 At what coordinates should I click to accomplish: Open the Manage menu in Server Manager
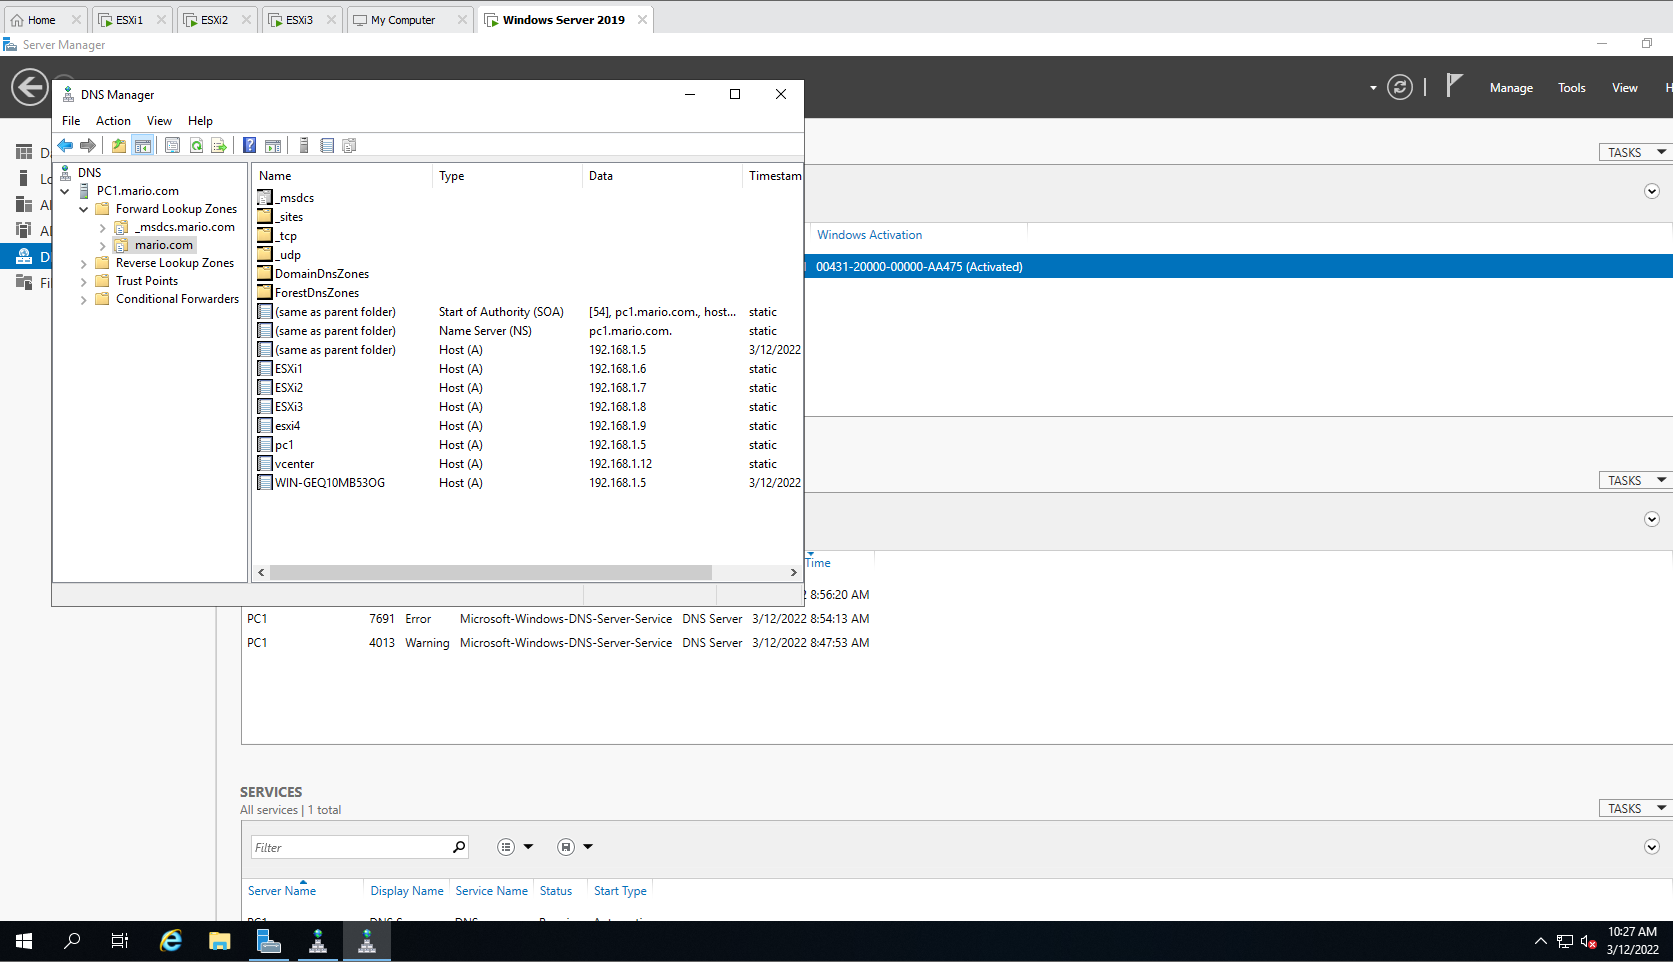[x=1511, y=88]
